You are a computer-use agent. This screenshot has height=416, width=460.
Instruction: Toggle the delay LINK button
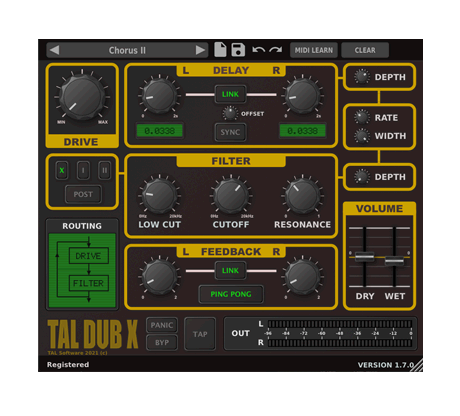coord(230,94)
